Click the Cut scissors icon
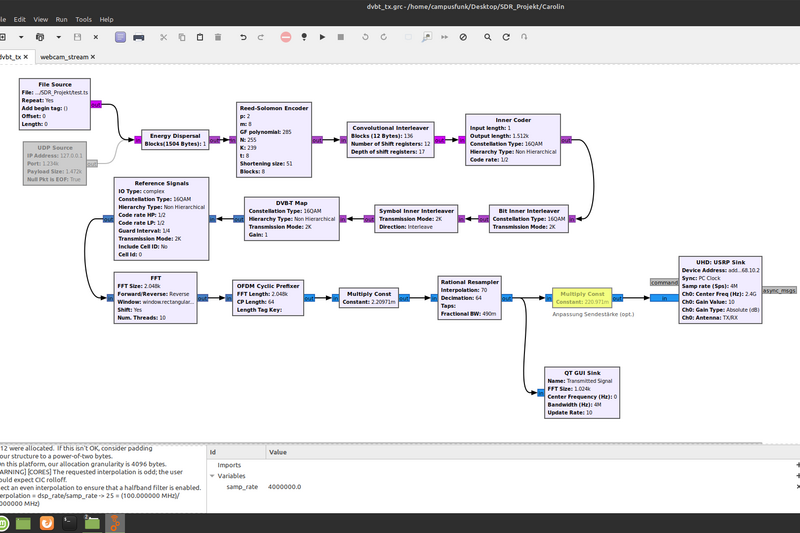 point(164,37)
